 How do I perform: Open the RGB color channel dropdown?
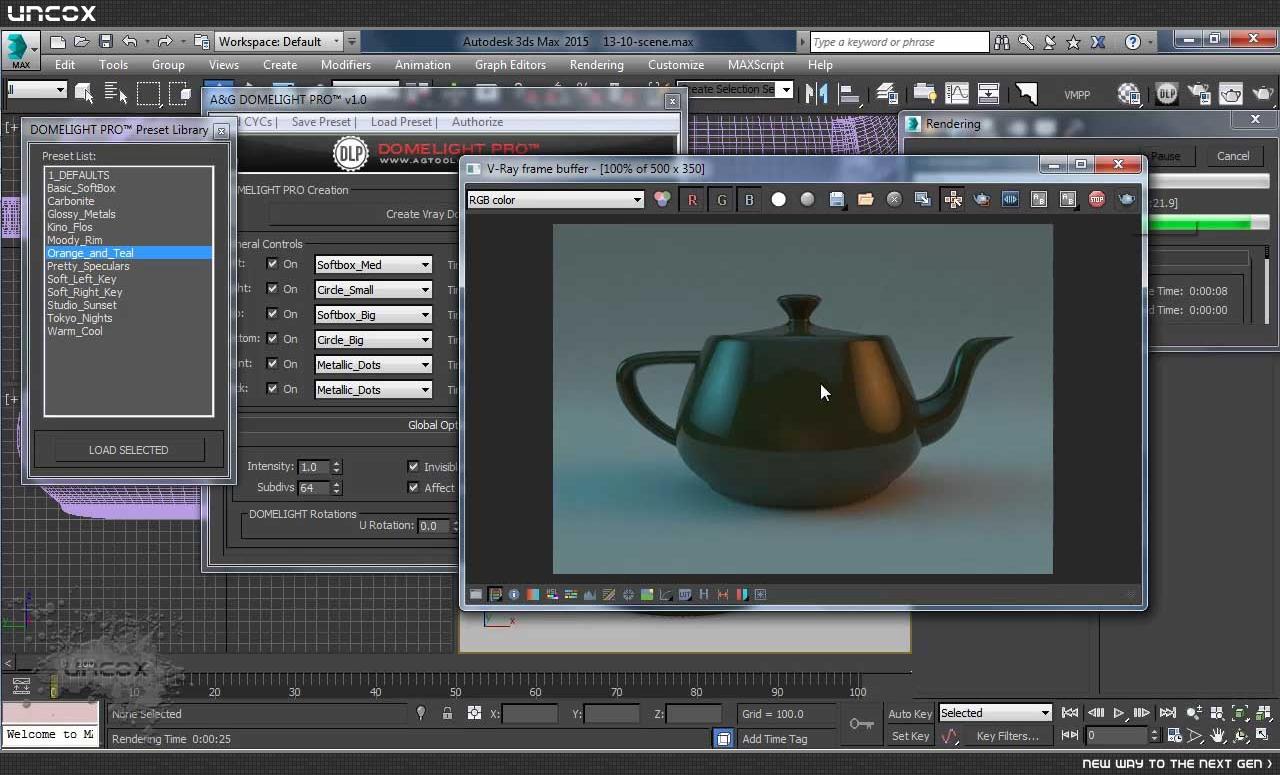(555, 200)
